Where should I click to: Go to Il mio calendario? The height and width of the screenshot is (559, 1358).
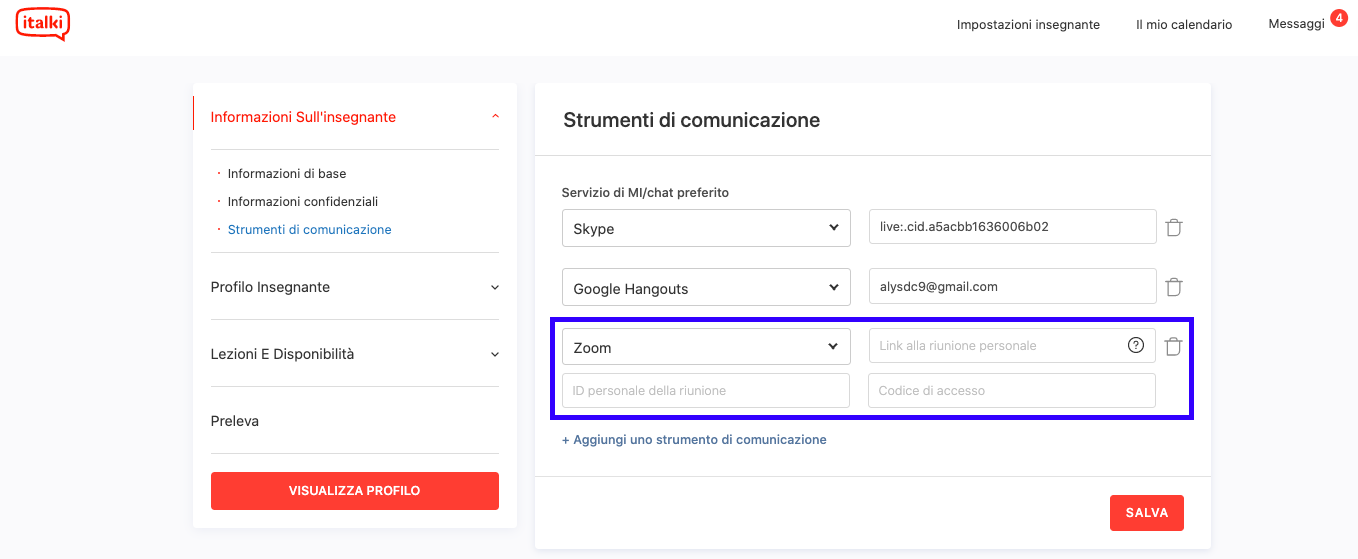point(1184,24)
